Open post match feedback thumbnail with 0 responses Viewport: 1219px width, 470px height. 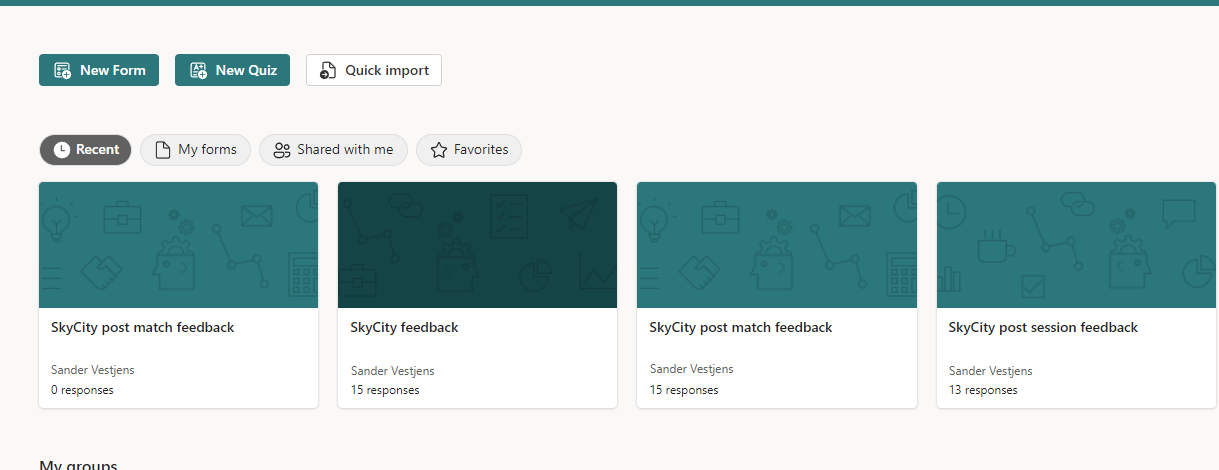(178, 245)
